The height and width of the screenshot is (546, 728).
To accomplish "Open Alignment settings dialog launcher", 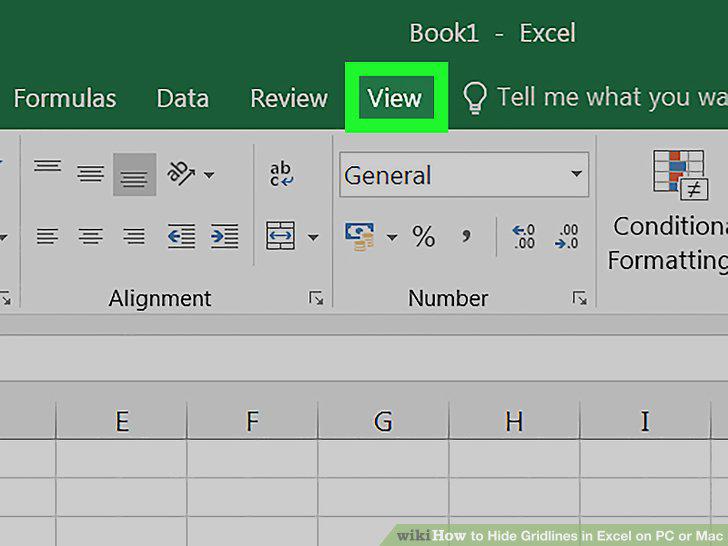I will 316,299.
